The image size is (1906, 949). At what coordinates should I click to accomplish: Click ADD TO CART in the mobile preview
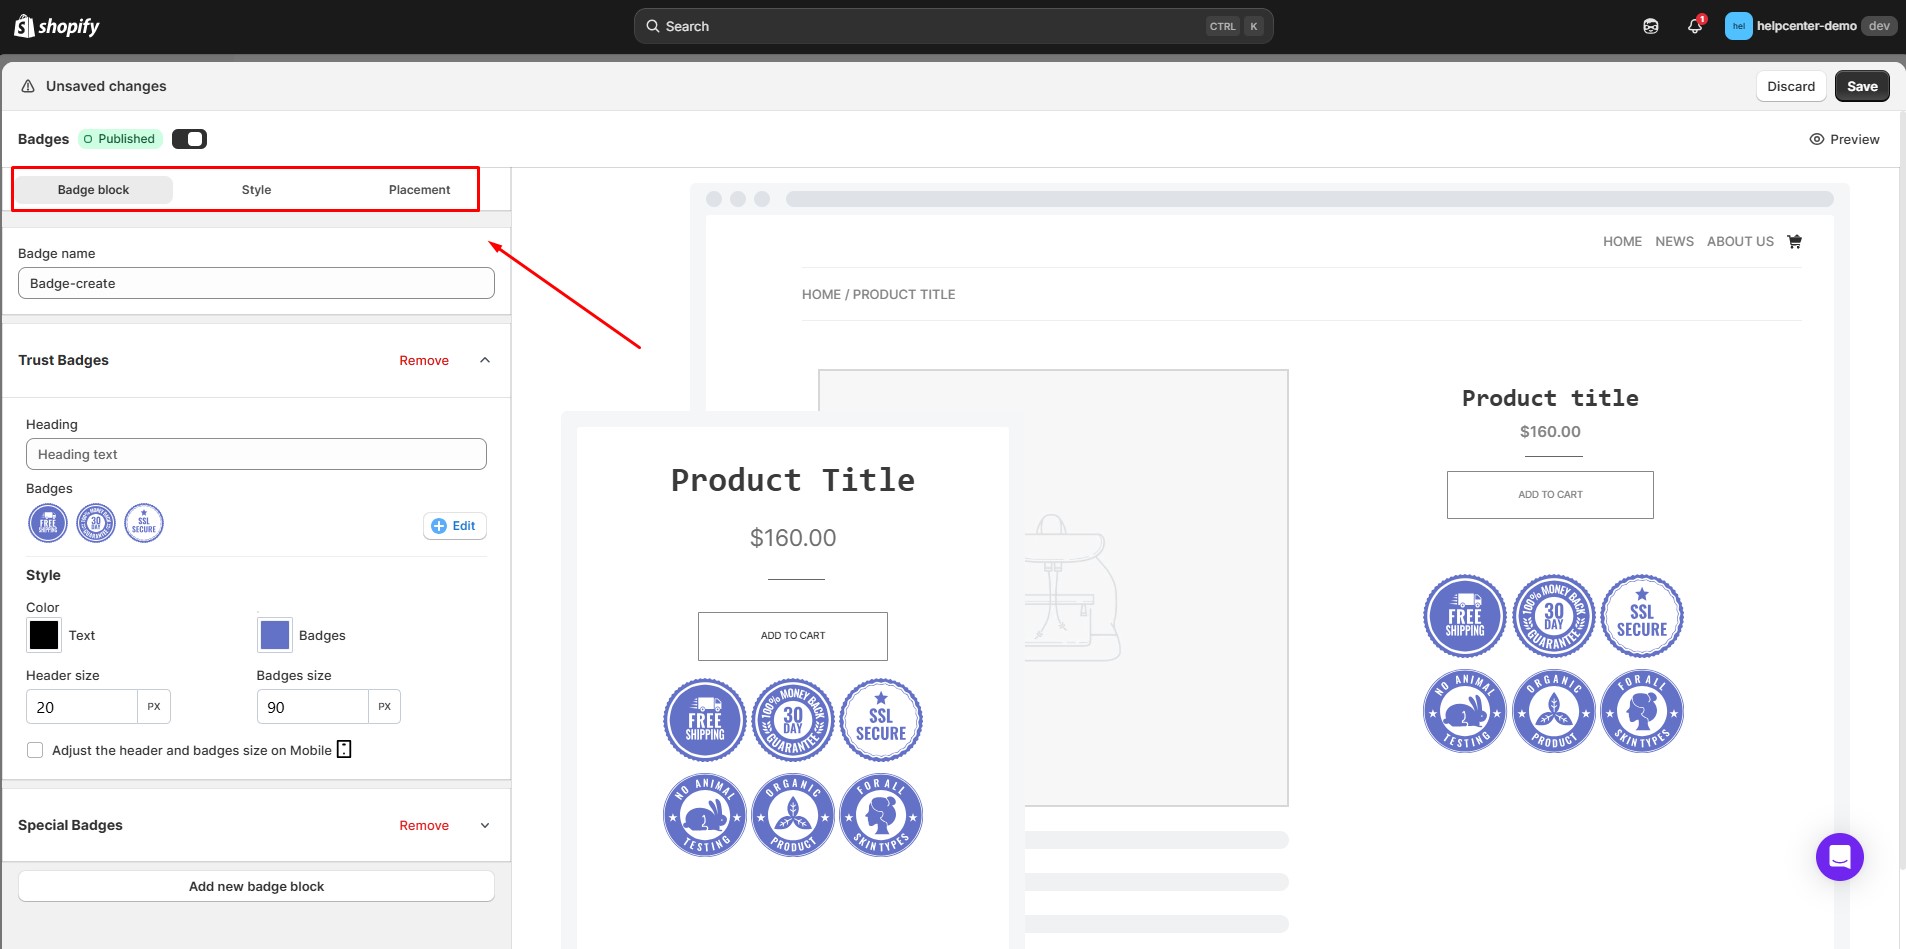pos(793,636)
